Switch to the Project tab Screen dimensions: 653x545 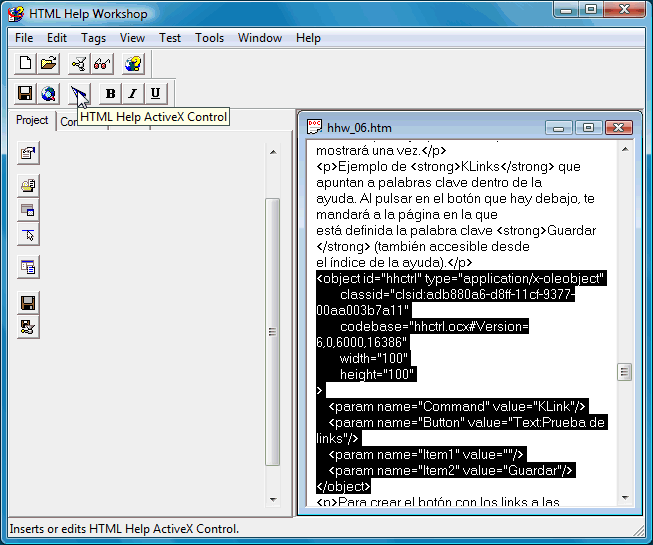point(32,120)
